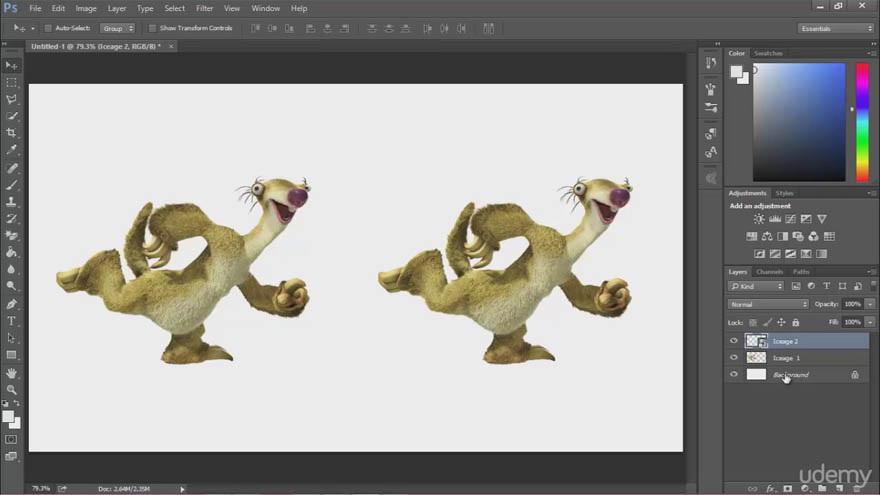Switch to the Paths tab
The height and width of the screenshot is (495, 880).
tap(801, 272)
